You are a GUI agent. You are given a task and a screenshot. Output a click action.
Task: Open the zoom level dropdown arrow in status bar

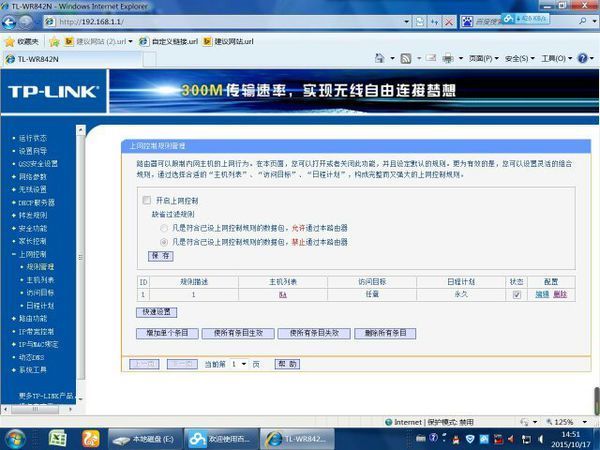tap(585, 422)
